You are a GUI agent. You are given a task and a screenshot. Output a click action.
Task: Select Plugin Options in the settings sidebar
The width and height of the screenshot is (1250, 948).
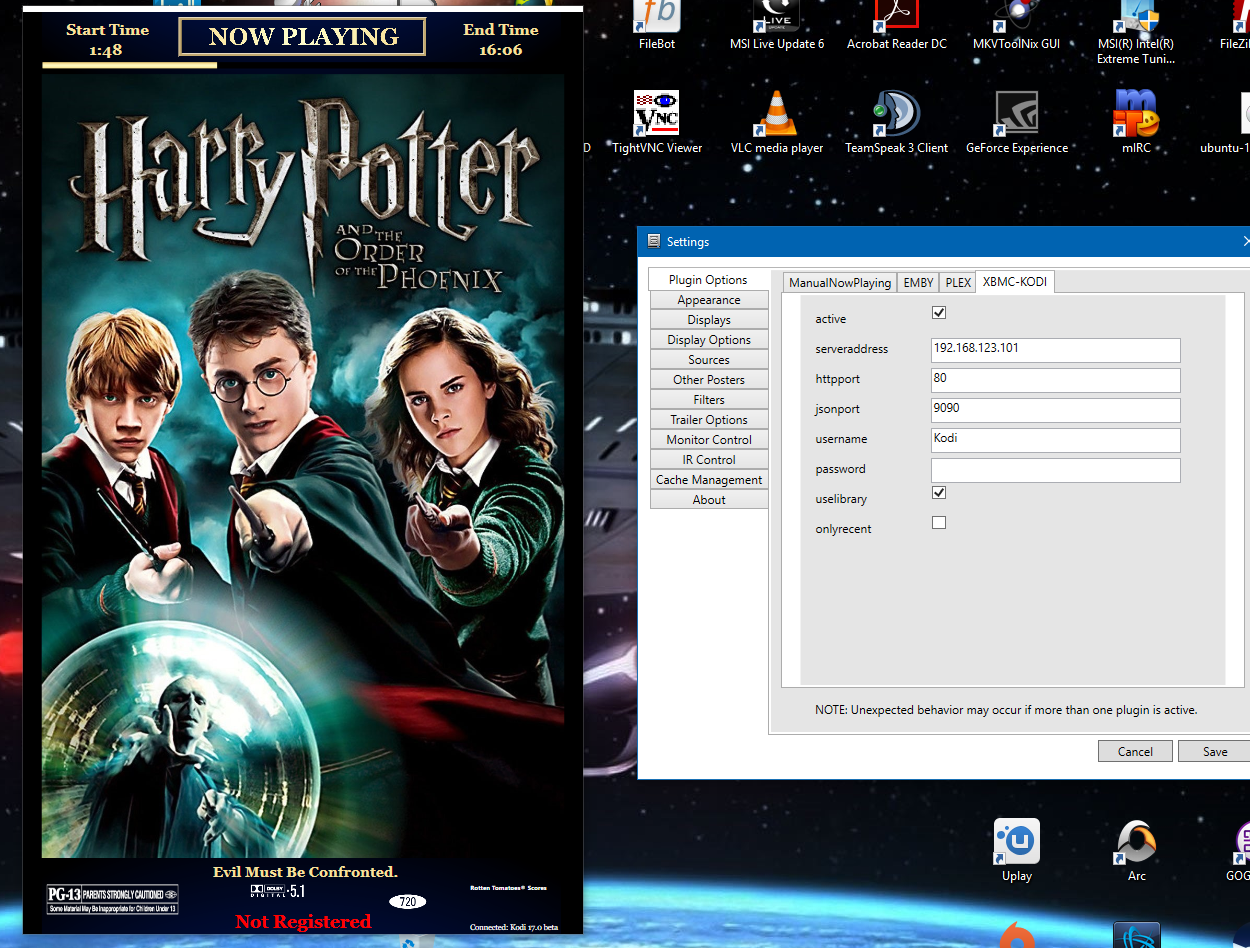tap(709, 280)
